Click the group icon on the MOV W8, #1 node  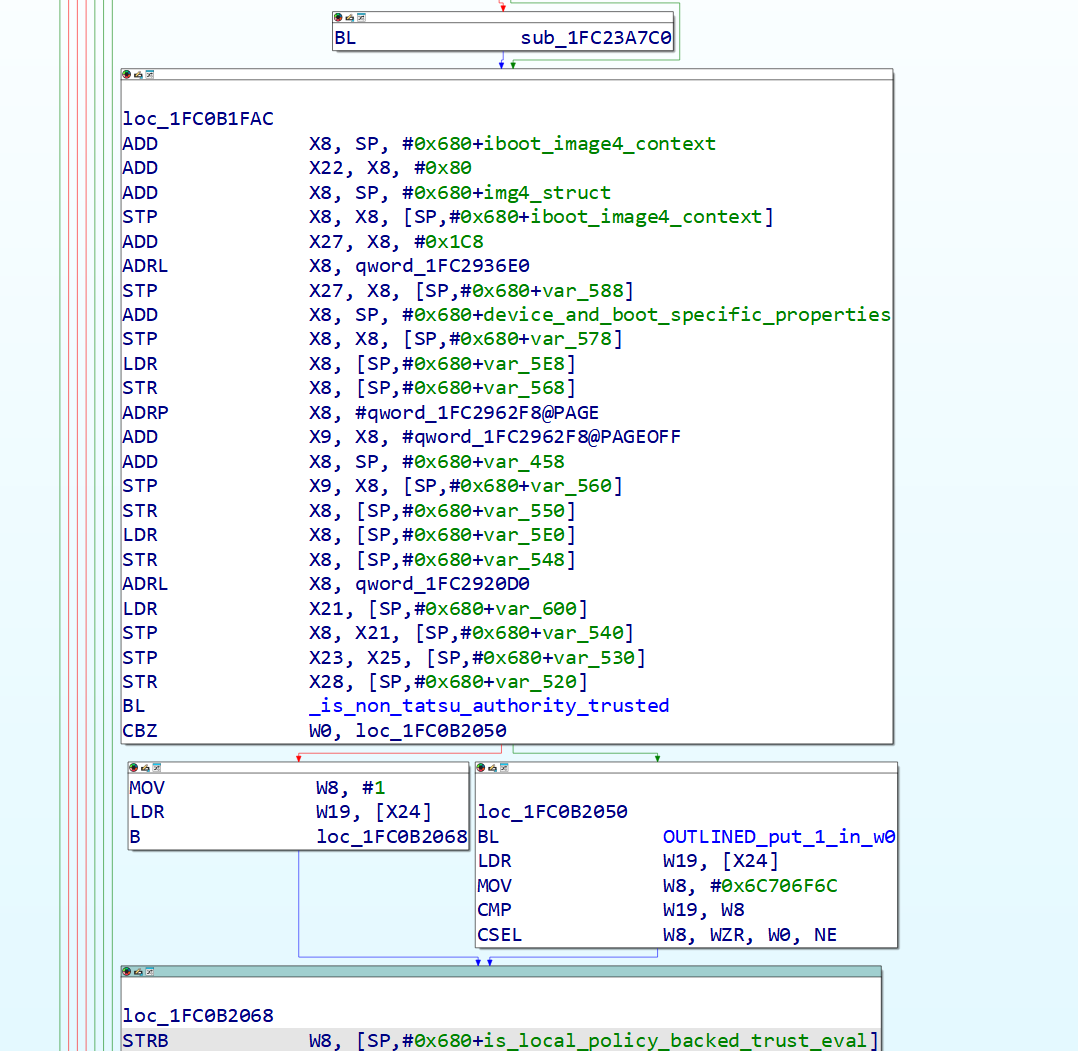click(x=156, y=768)
